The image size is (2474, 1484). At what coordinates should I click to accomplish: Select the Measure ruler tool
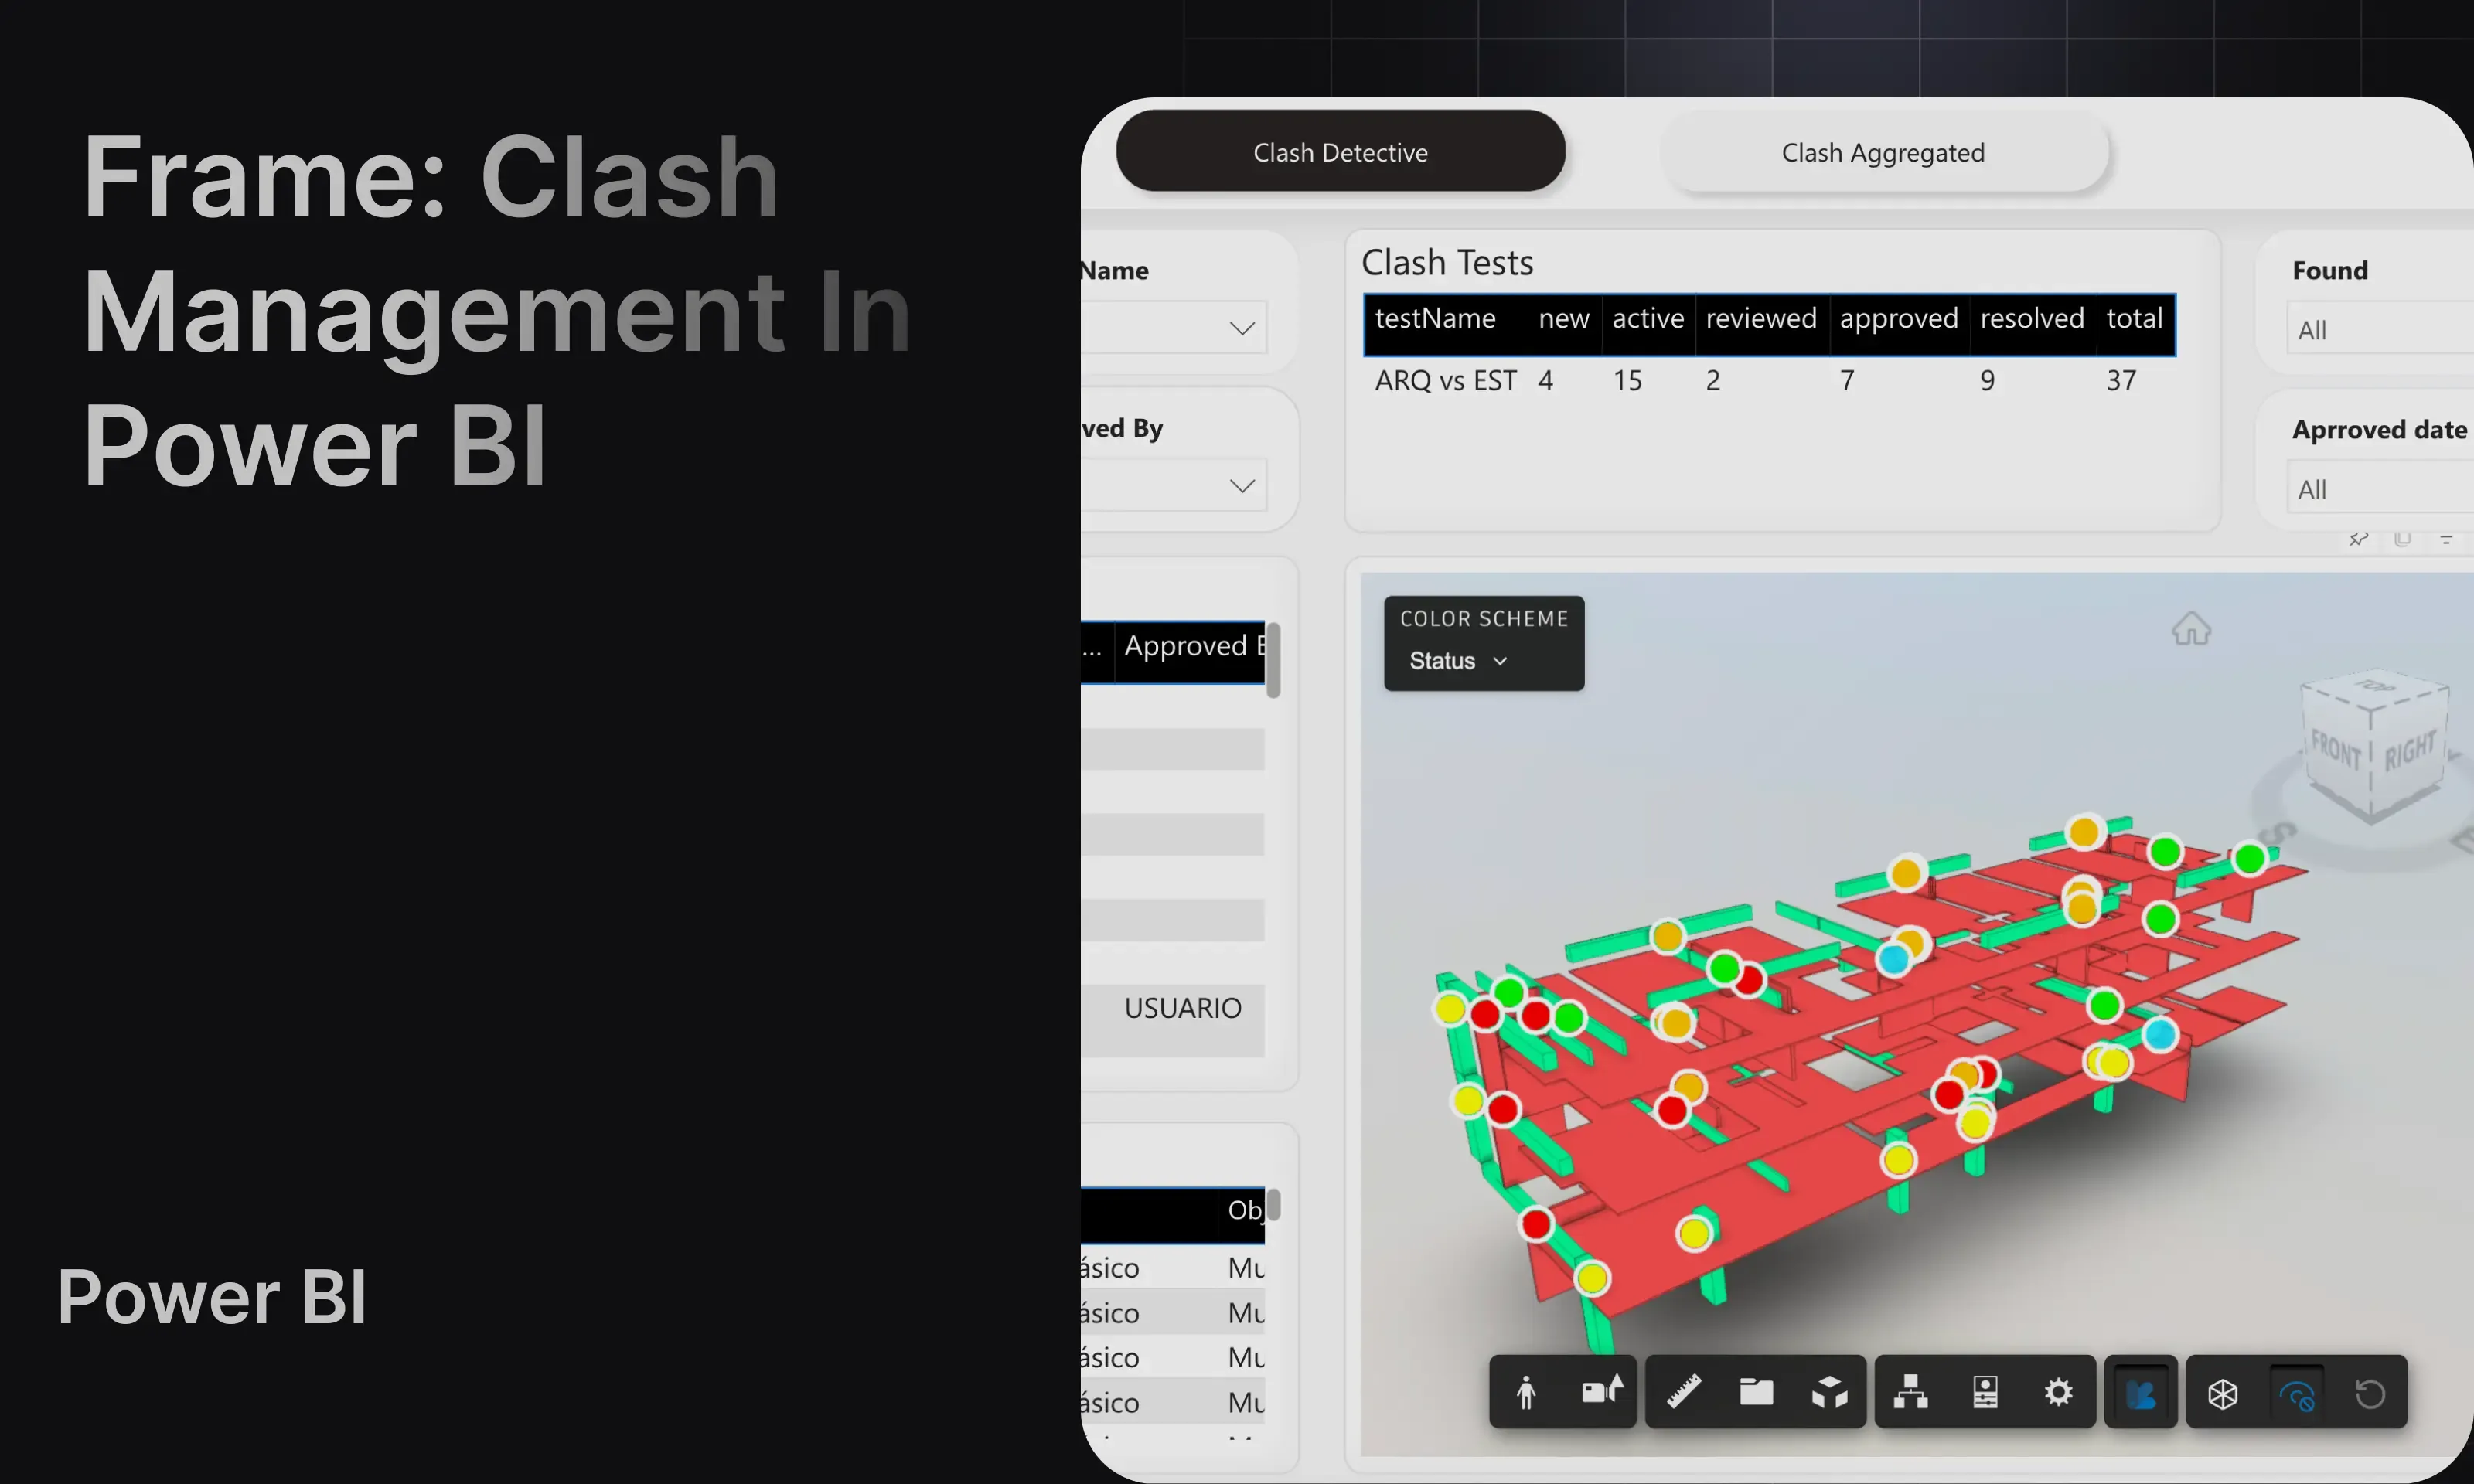tap(1684, 1392)
